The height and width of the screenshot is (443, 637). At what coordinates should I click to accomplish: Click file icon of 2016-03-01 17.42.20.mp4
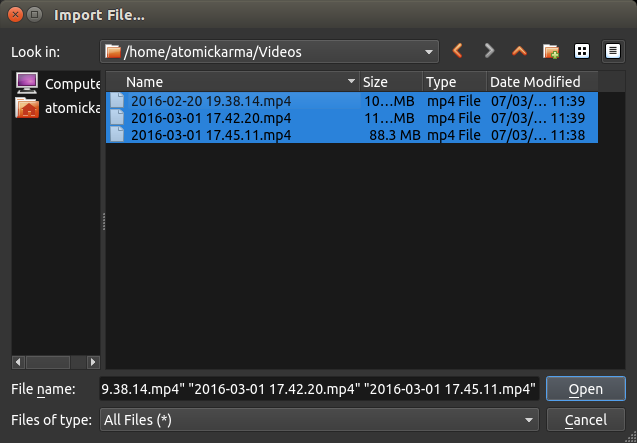click(x=117, y=117)
